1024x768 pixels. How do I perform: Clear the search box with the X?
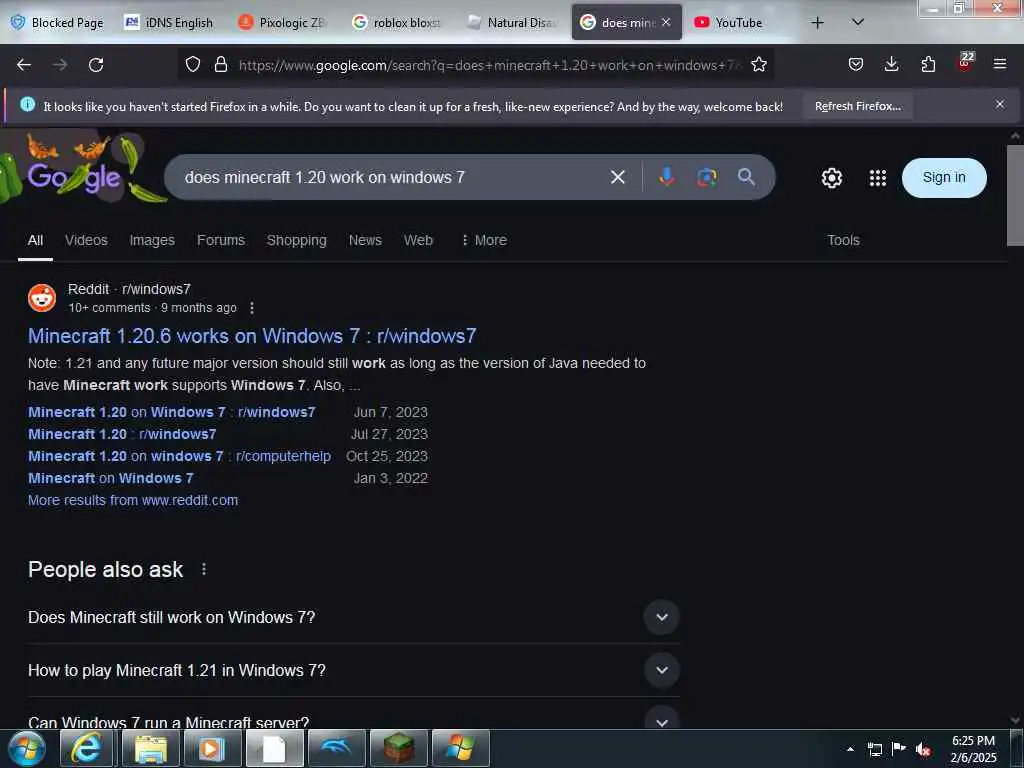(618, 177)
